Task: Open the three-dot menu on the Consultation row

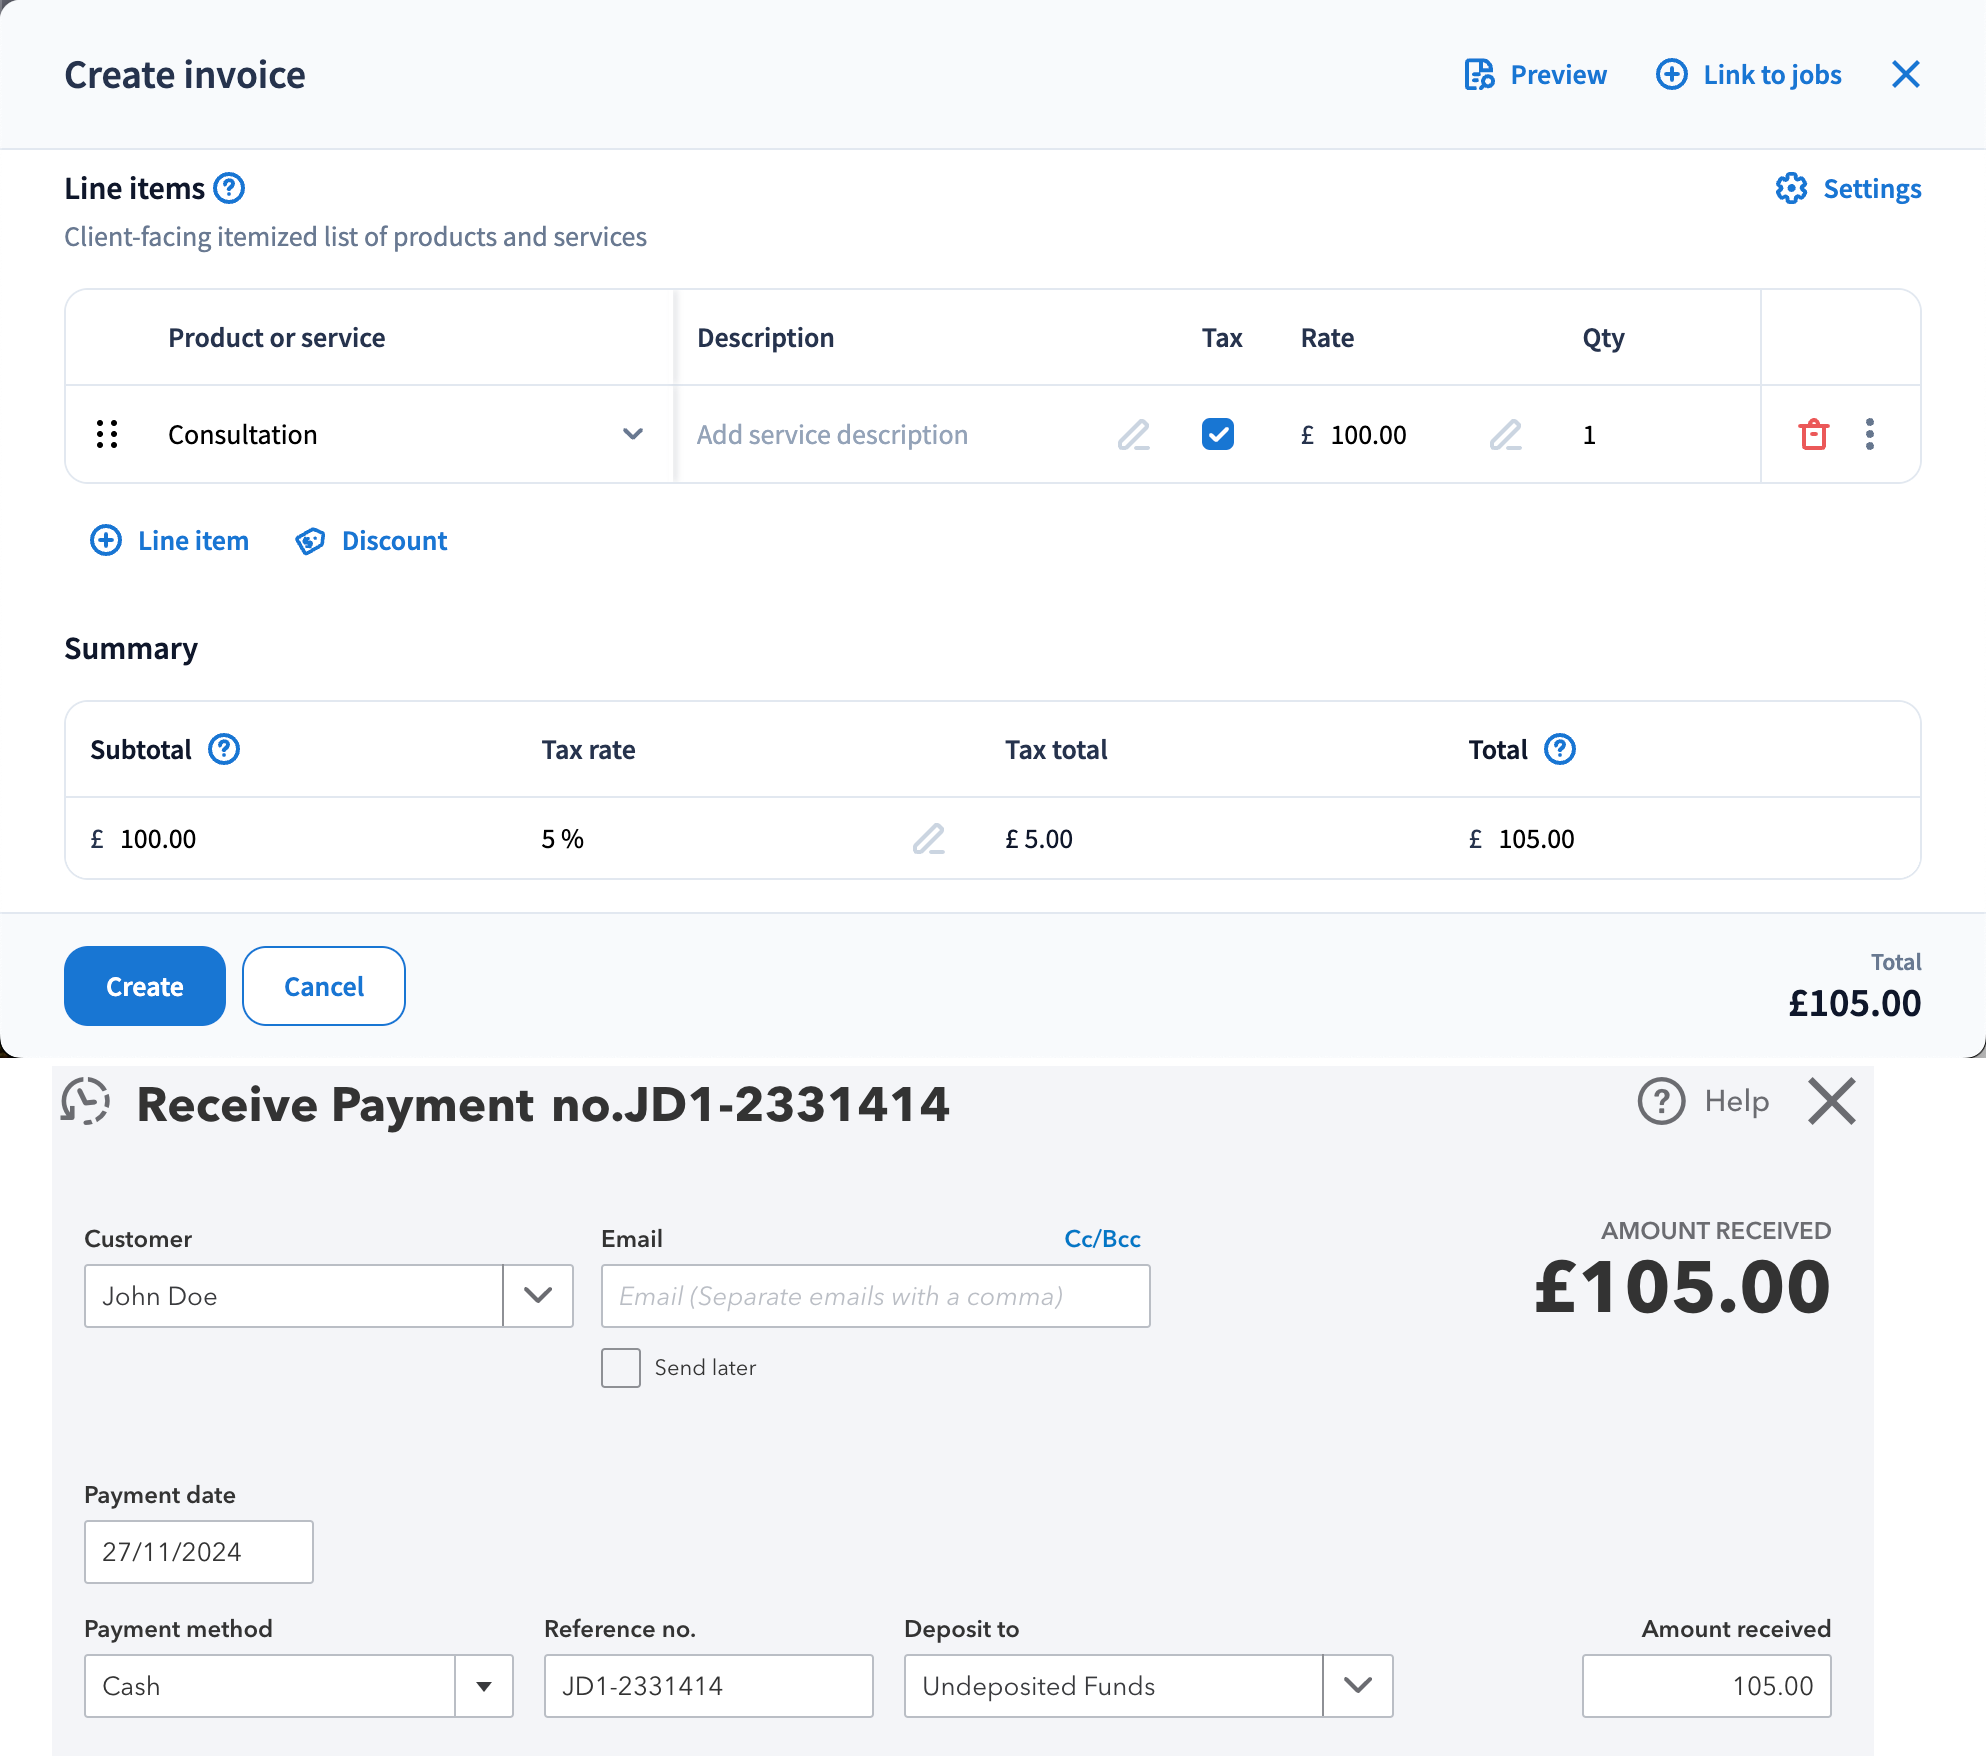Action: pyautogui.click(x=1869, y=434)
